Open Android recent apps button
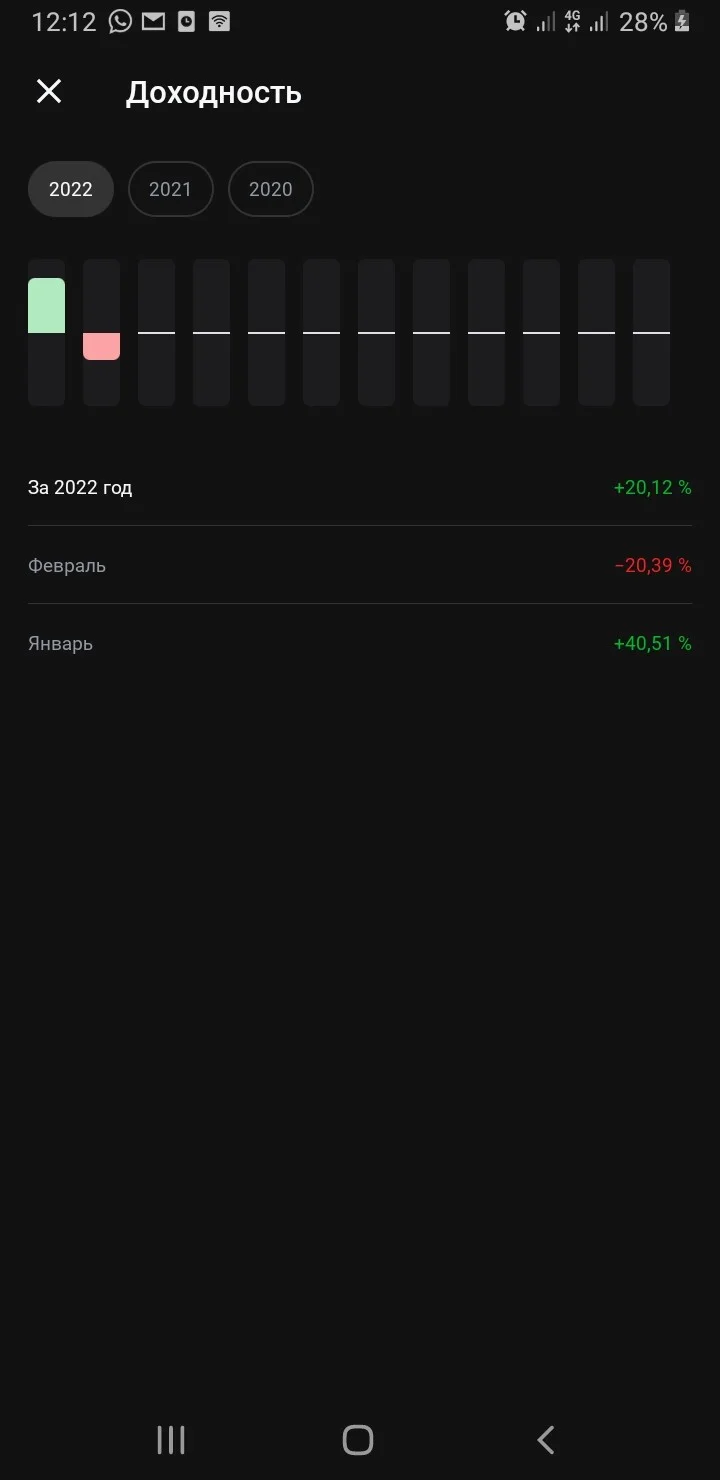Screen dimensions: 720x1480 (x=171, y=1440)
